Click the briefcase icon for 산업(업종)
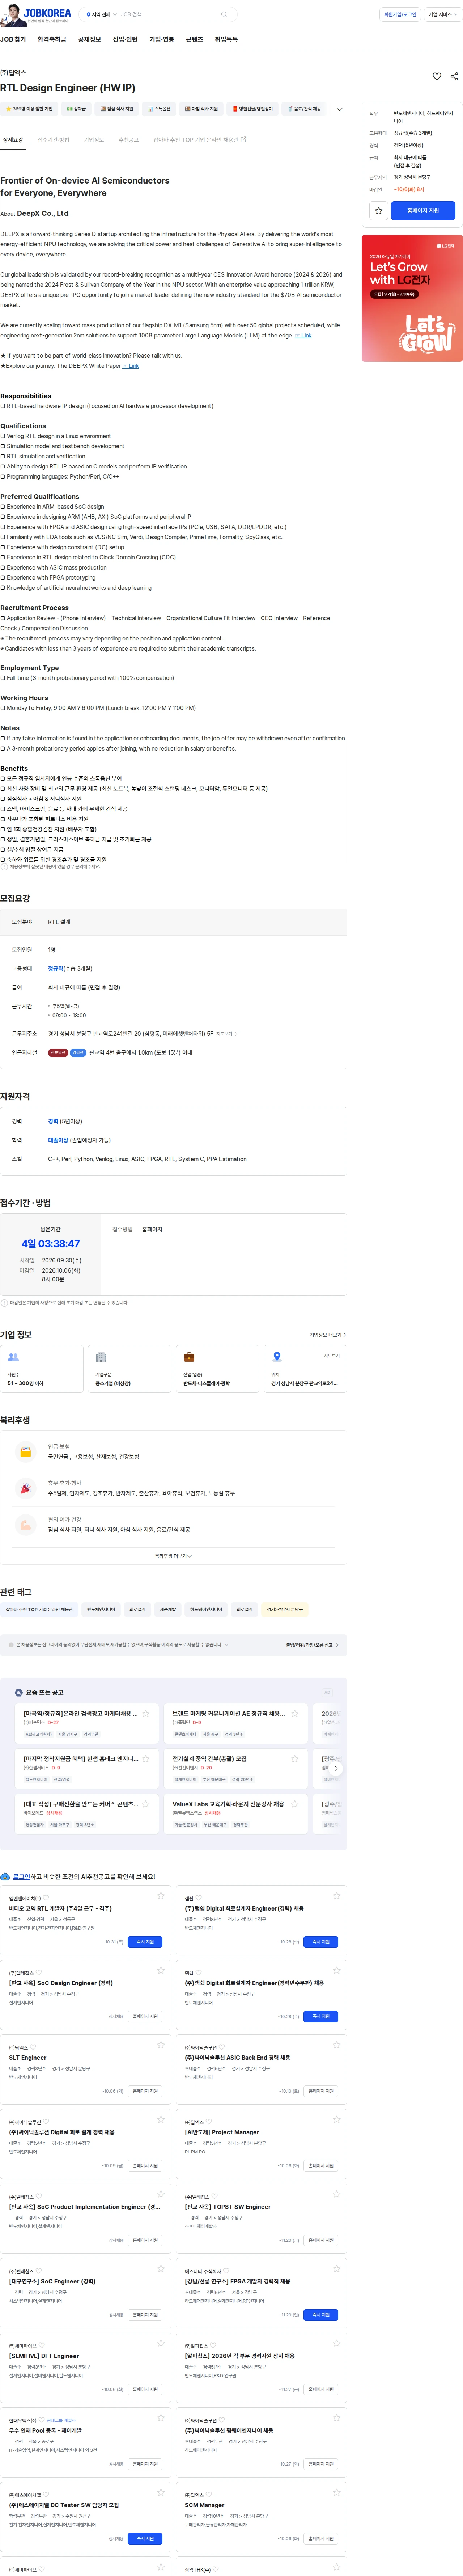The image size is (463, 2576). click(189, 1357)
